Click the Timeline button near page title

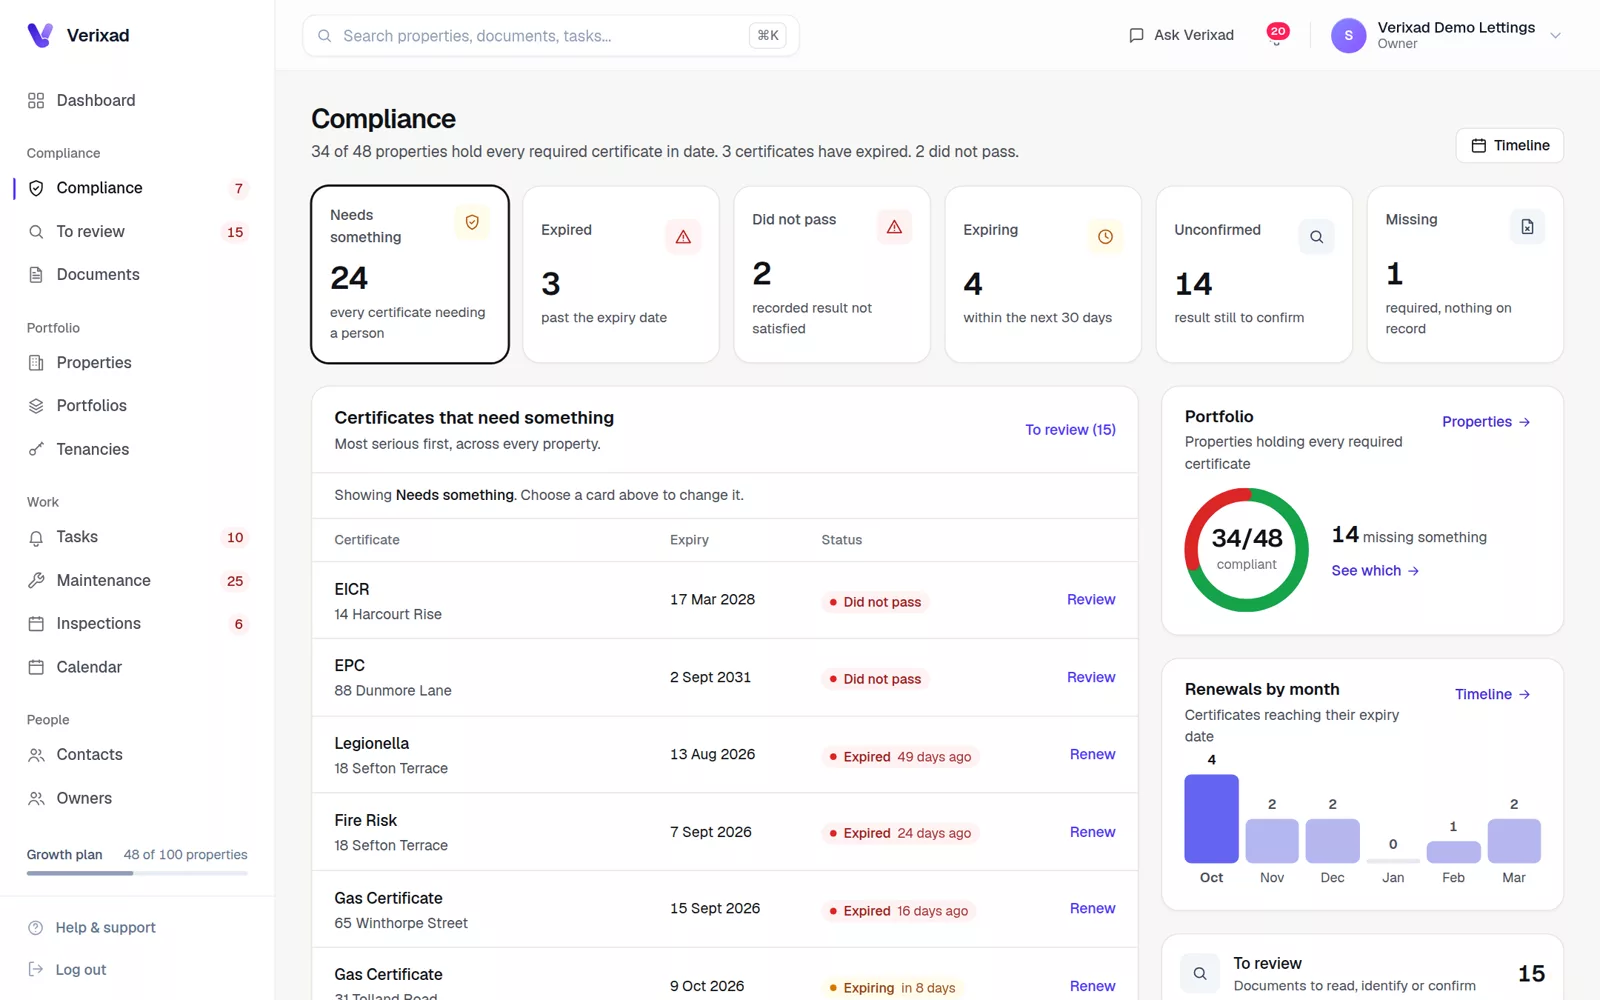pyautogui.click(x=1510, y=146)
